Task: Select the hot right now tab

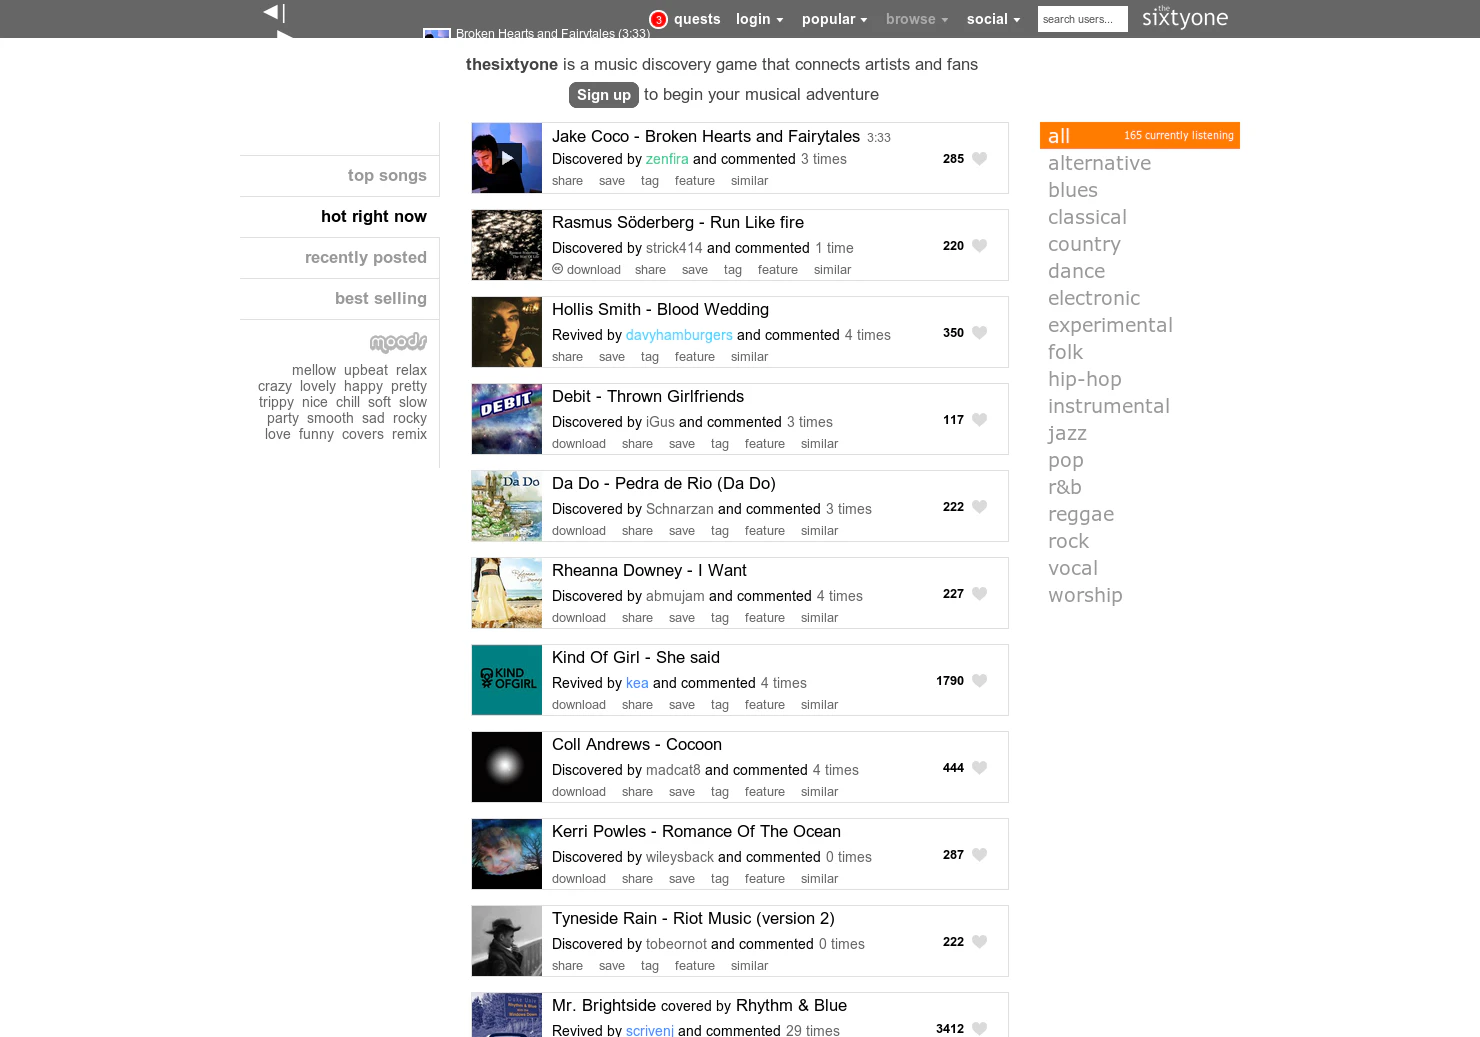Action: coord(374,216)
